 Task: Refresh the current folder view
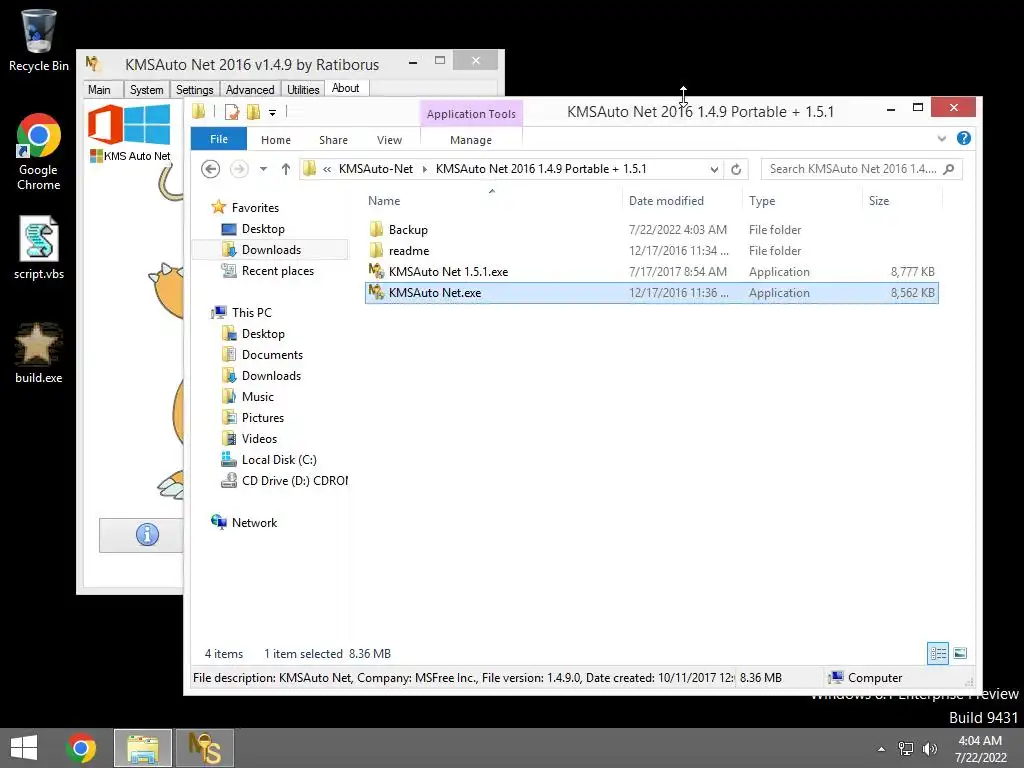pyautogui.click(x=736, y=169)
